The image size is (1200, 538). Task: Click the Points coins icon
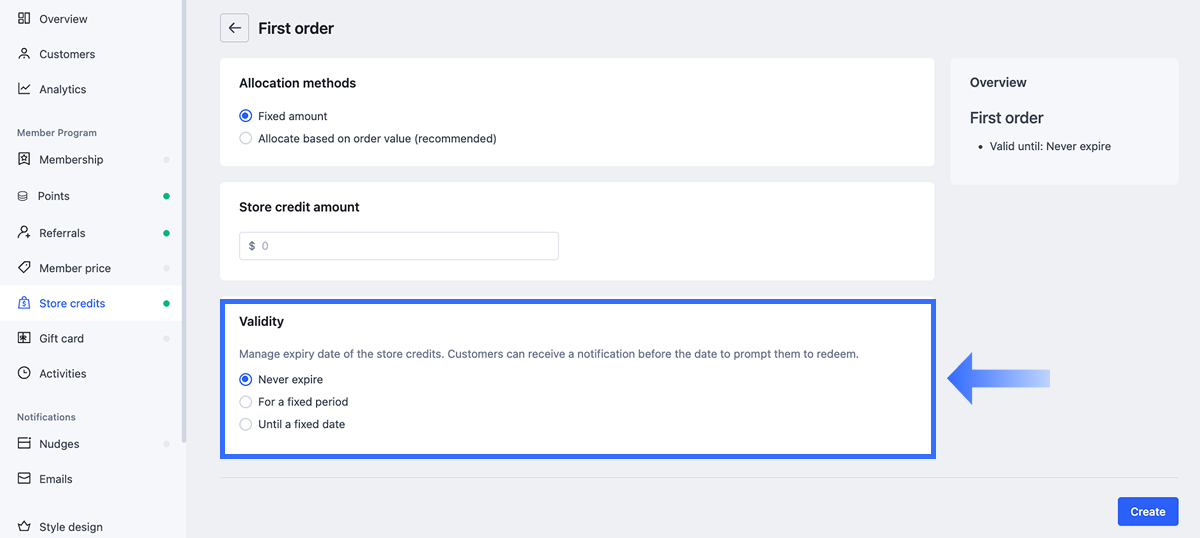coord(23,196)
